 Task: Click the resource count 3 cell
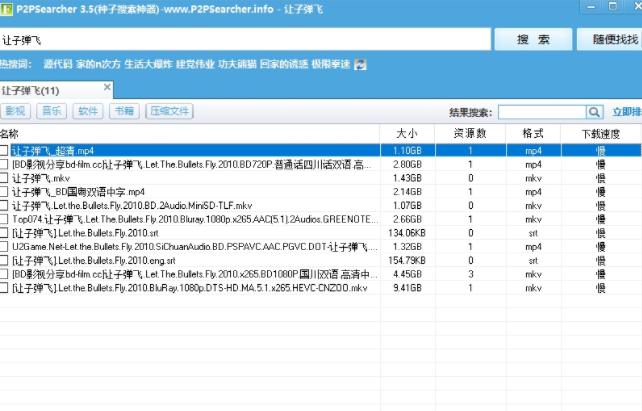pos(470,274)
